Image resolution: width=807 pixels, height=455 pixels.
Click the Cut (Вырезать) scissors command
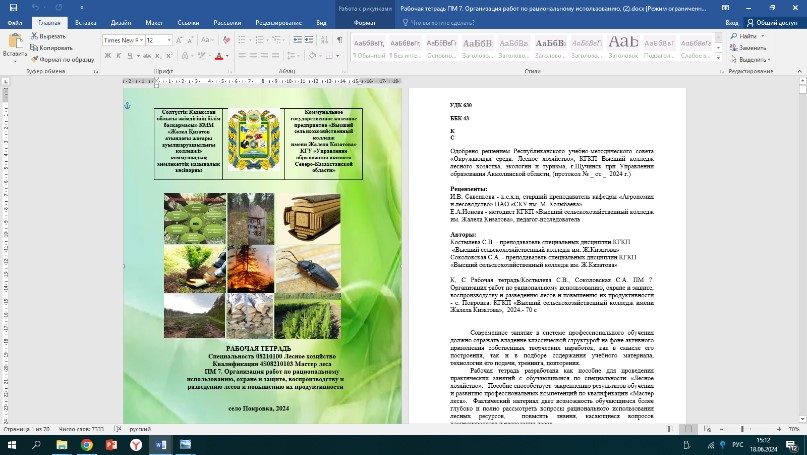[x=48, y=35]
